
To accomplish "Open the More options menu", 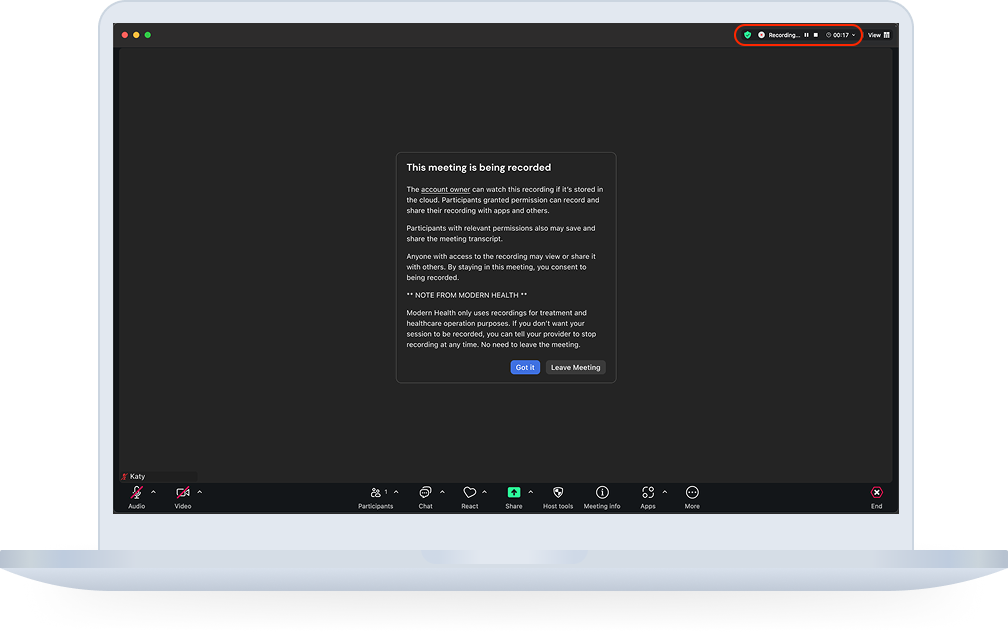I will click(x=692, y=492).
